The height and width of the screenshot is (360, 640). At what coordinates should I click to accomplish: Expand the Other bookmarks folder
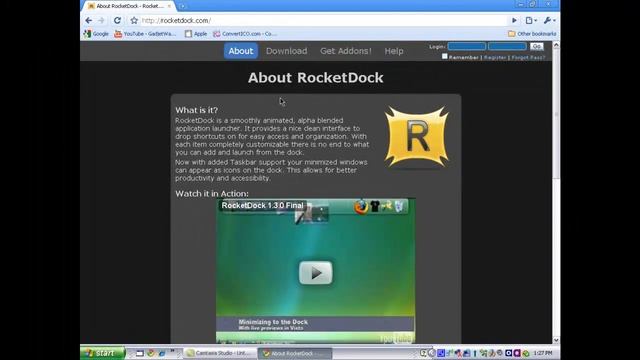click(x=532, y=34)
